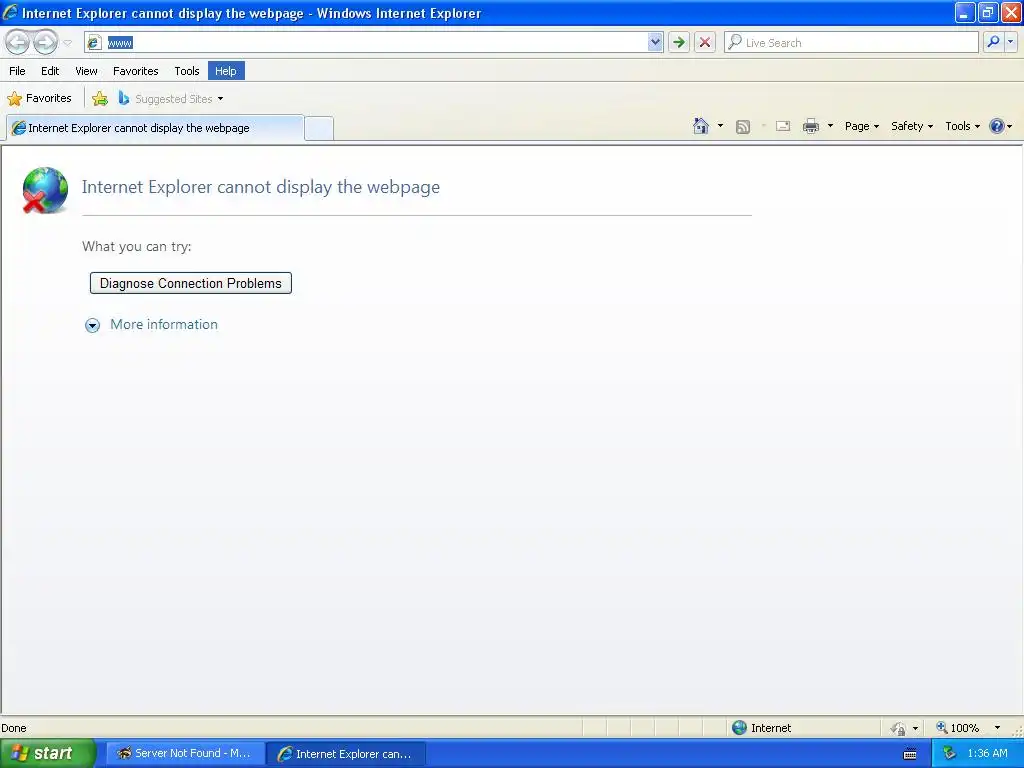Click the magnifier search button
The width and height of the screenshot is (1024, 768).
click(x=993, y=42)
